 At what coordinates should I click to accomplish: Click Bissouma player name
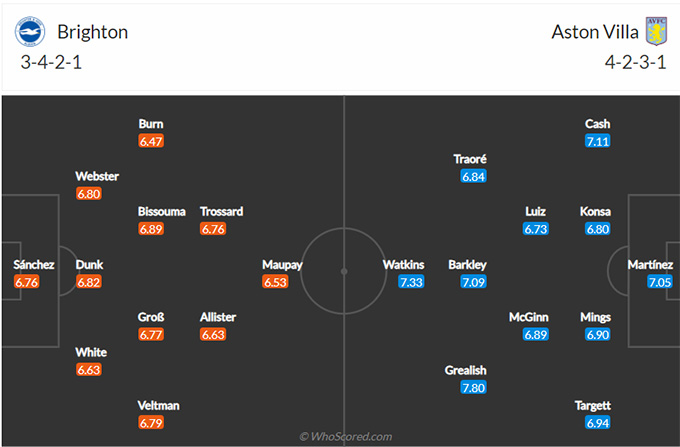tap(162, 212)
